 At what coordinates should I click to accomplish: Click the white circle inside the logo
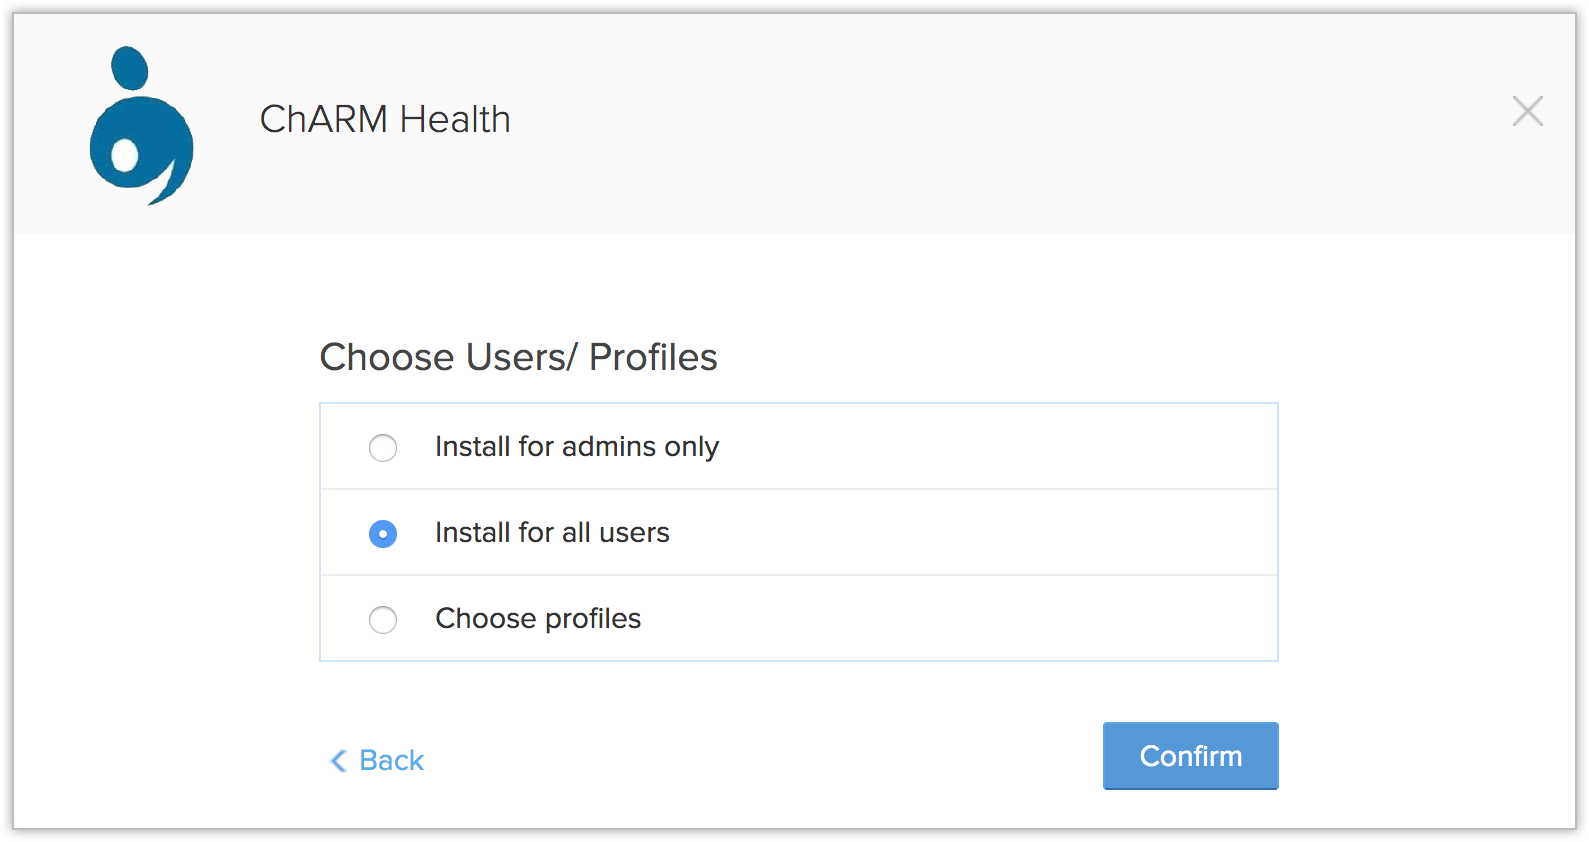124,156
